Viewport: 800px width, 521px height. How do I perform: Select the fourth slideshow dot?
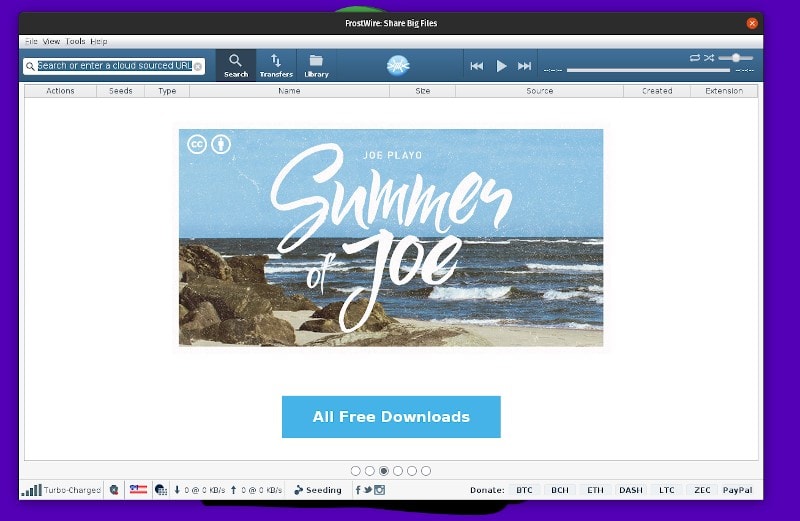398,471
